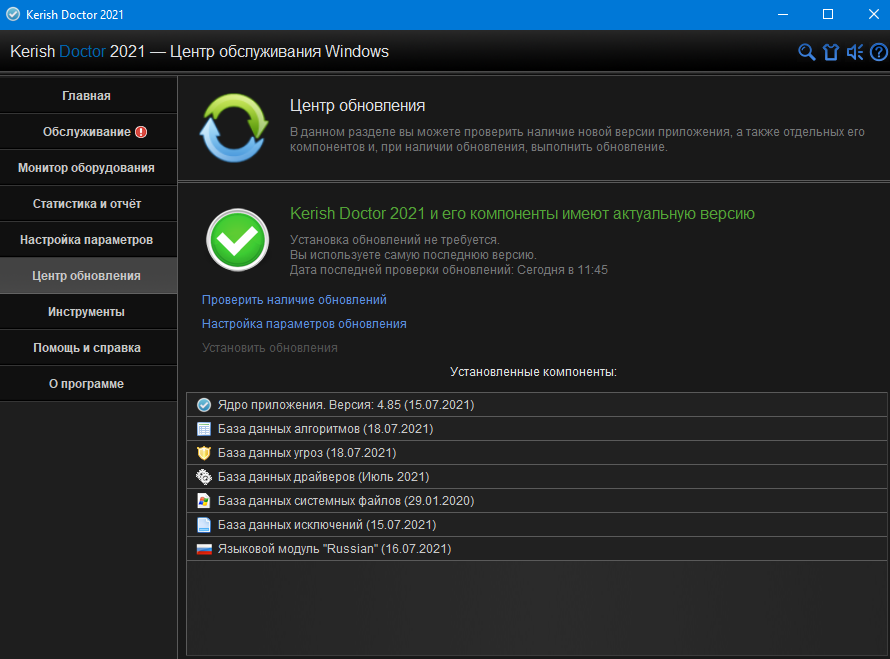The width and height of the screenshot is (890, 659).
Task: Click the База данных угроз shield icon
Action: coord(204,453)
